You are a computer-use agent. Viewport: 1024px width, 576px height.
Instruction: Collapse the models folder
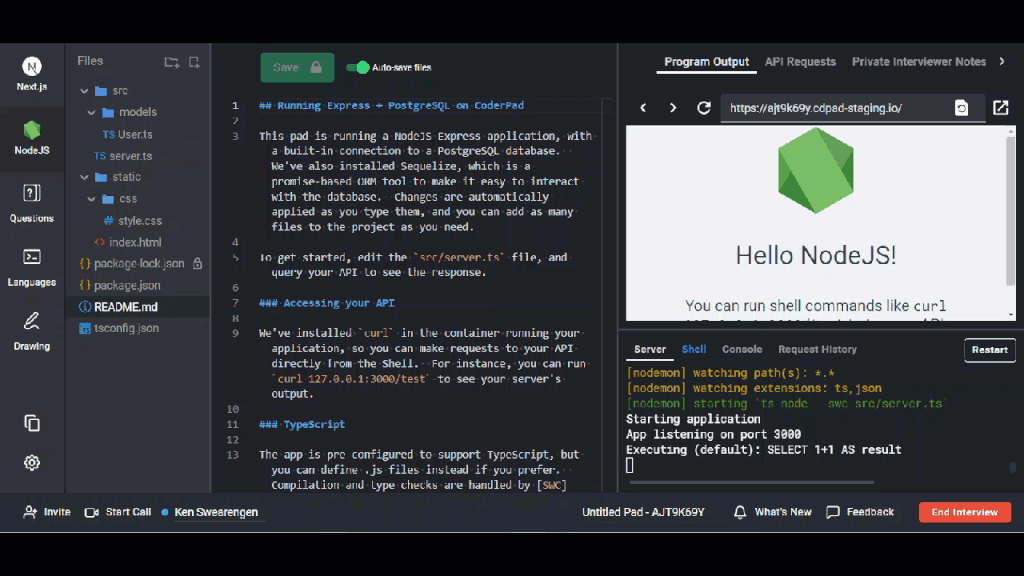pyautogui.click(x=92, y=113)
